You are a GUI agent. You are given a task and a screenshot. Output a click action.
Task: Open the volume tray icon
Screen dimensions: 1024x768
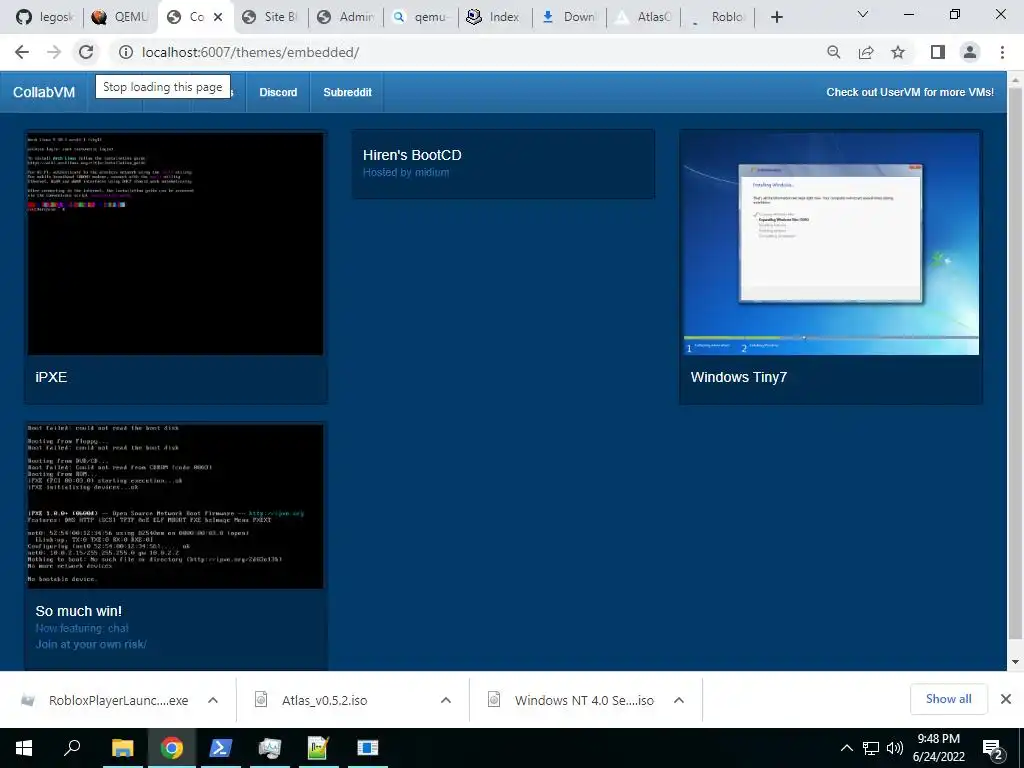(x=895, y=748)
